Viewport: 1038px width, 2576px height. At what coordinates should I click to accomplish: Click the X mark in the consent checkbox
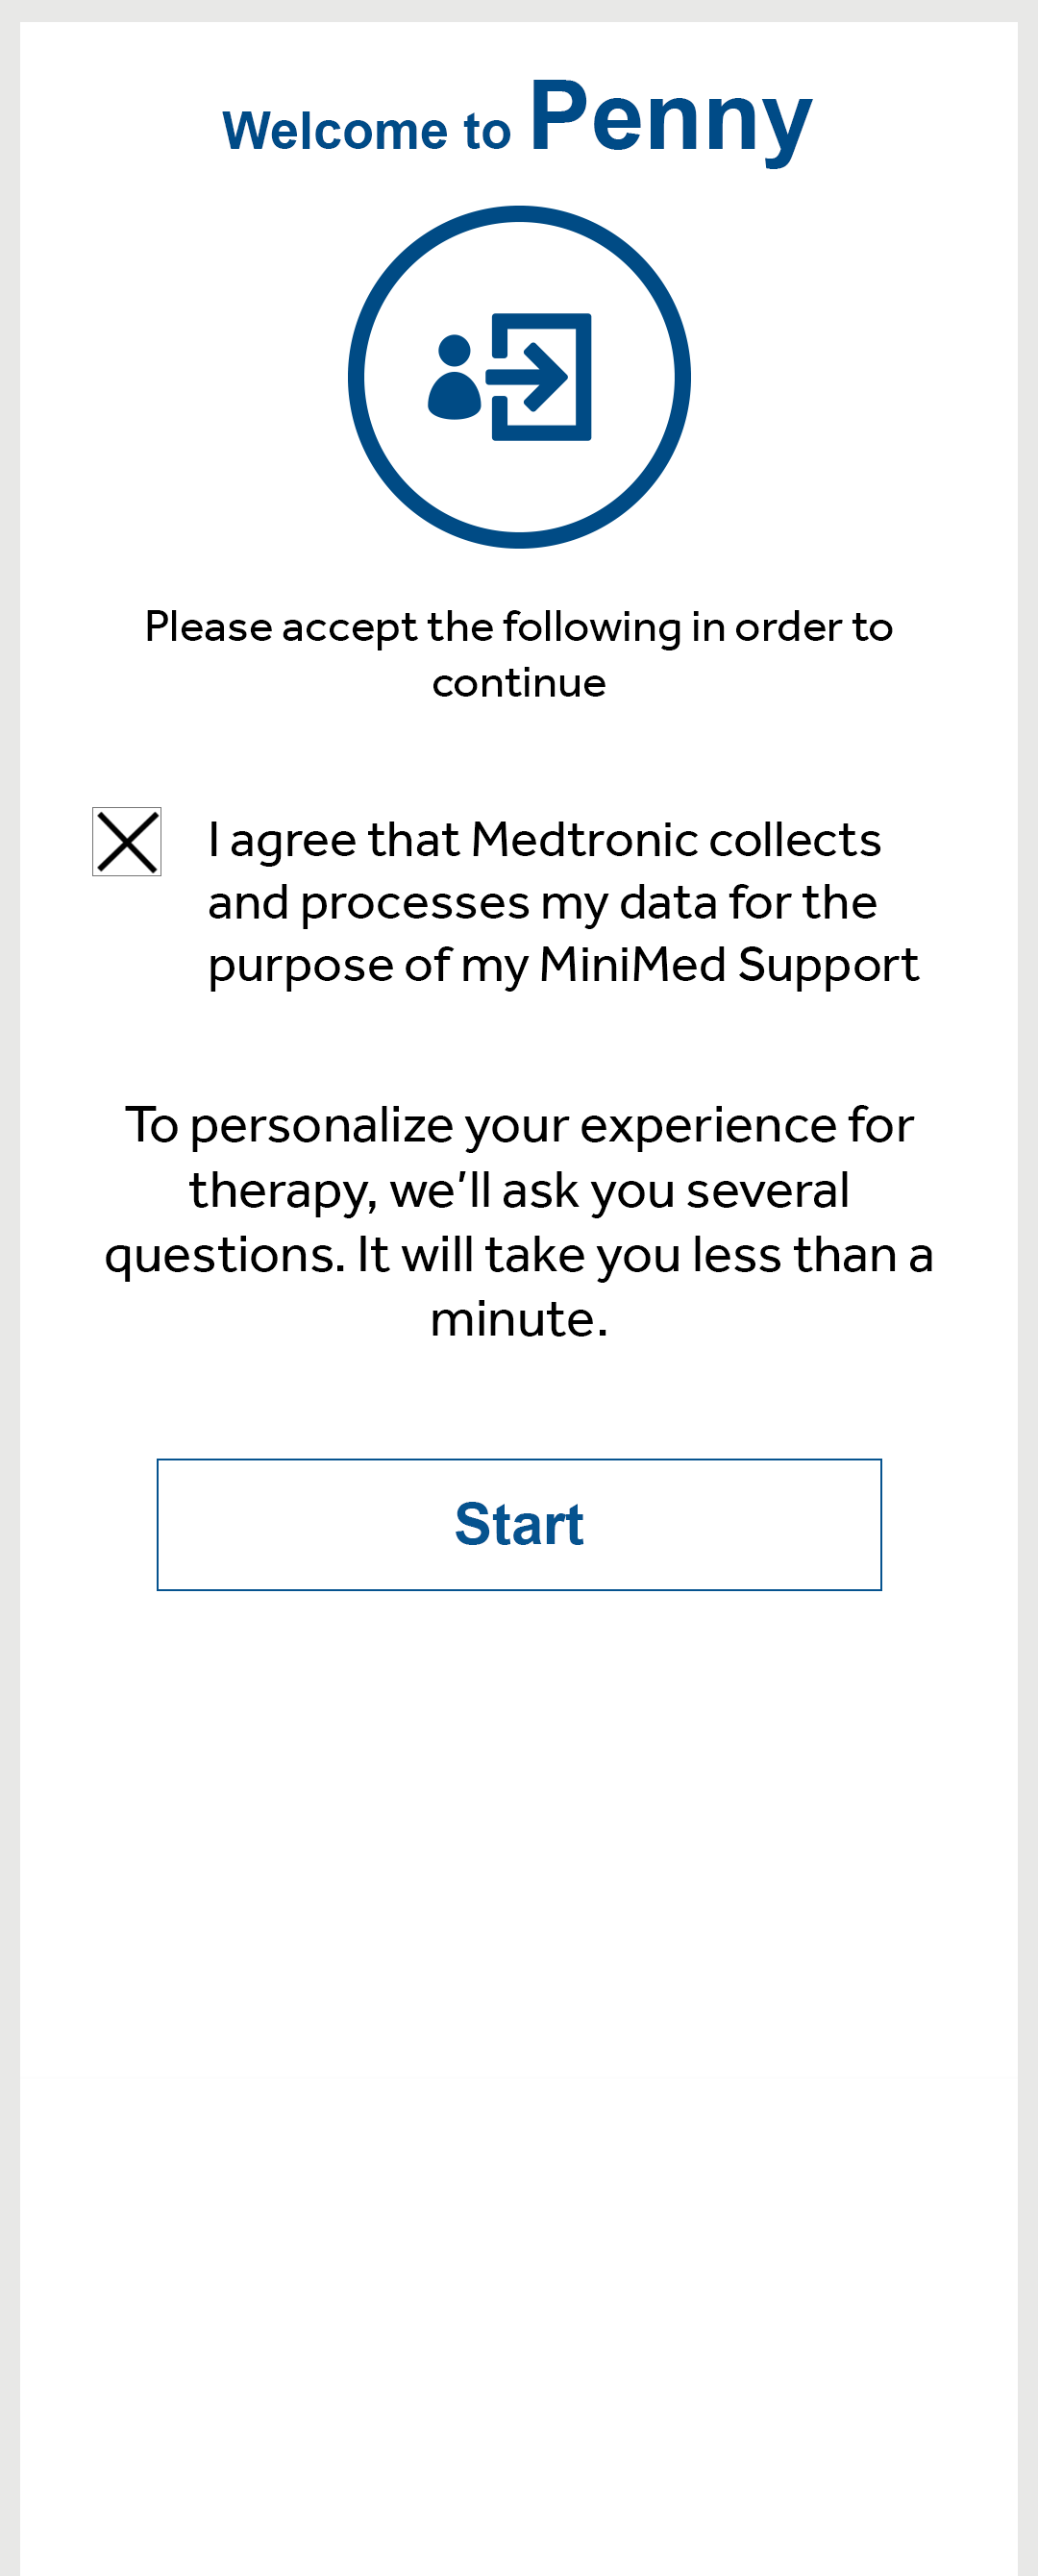click(x=127, y=842)
